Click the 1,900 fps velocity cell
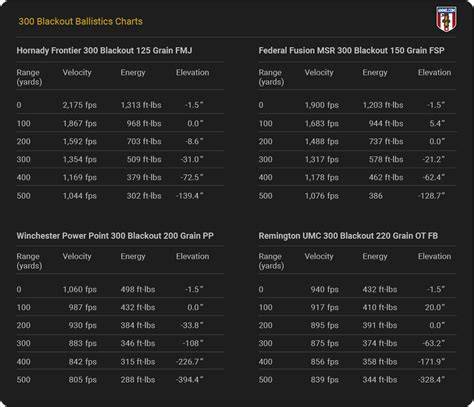Image resolution: width=474 pixels, height=407 pixels. coord(322,105)
